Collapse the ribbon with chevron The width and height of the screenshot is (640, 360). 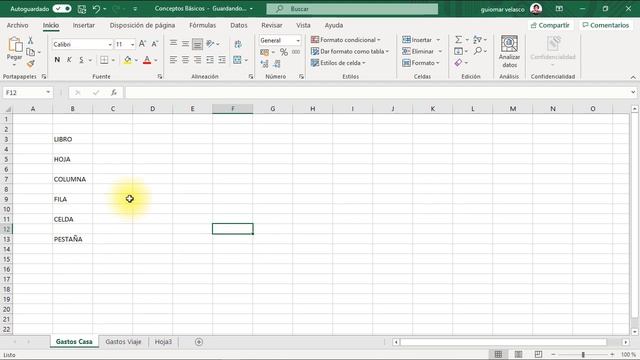click(633, 77)
